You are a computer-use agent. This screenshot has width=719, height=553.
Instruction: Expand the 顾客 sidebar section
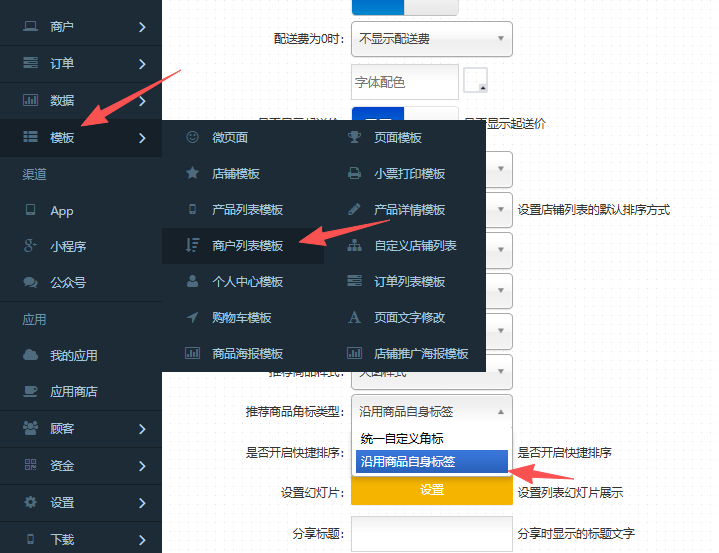(80, 428)
